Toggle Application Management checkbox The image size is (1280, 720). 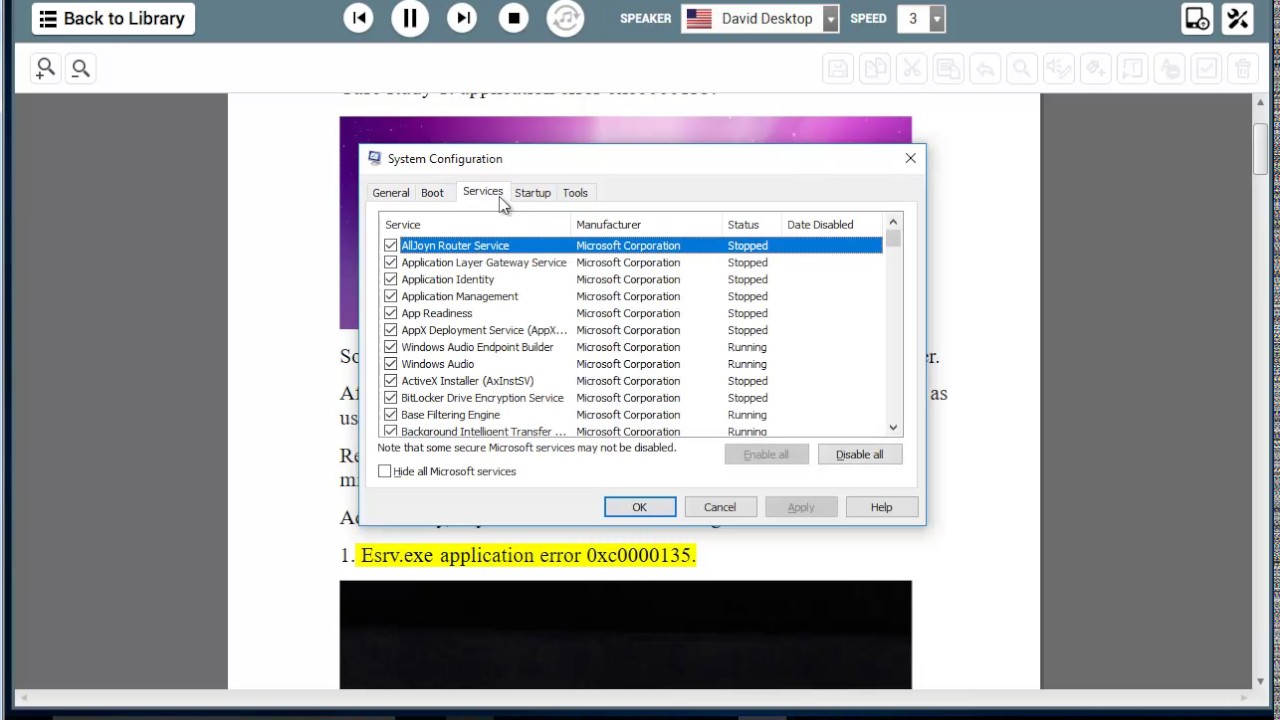point(390,296)
